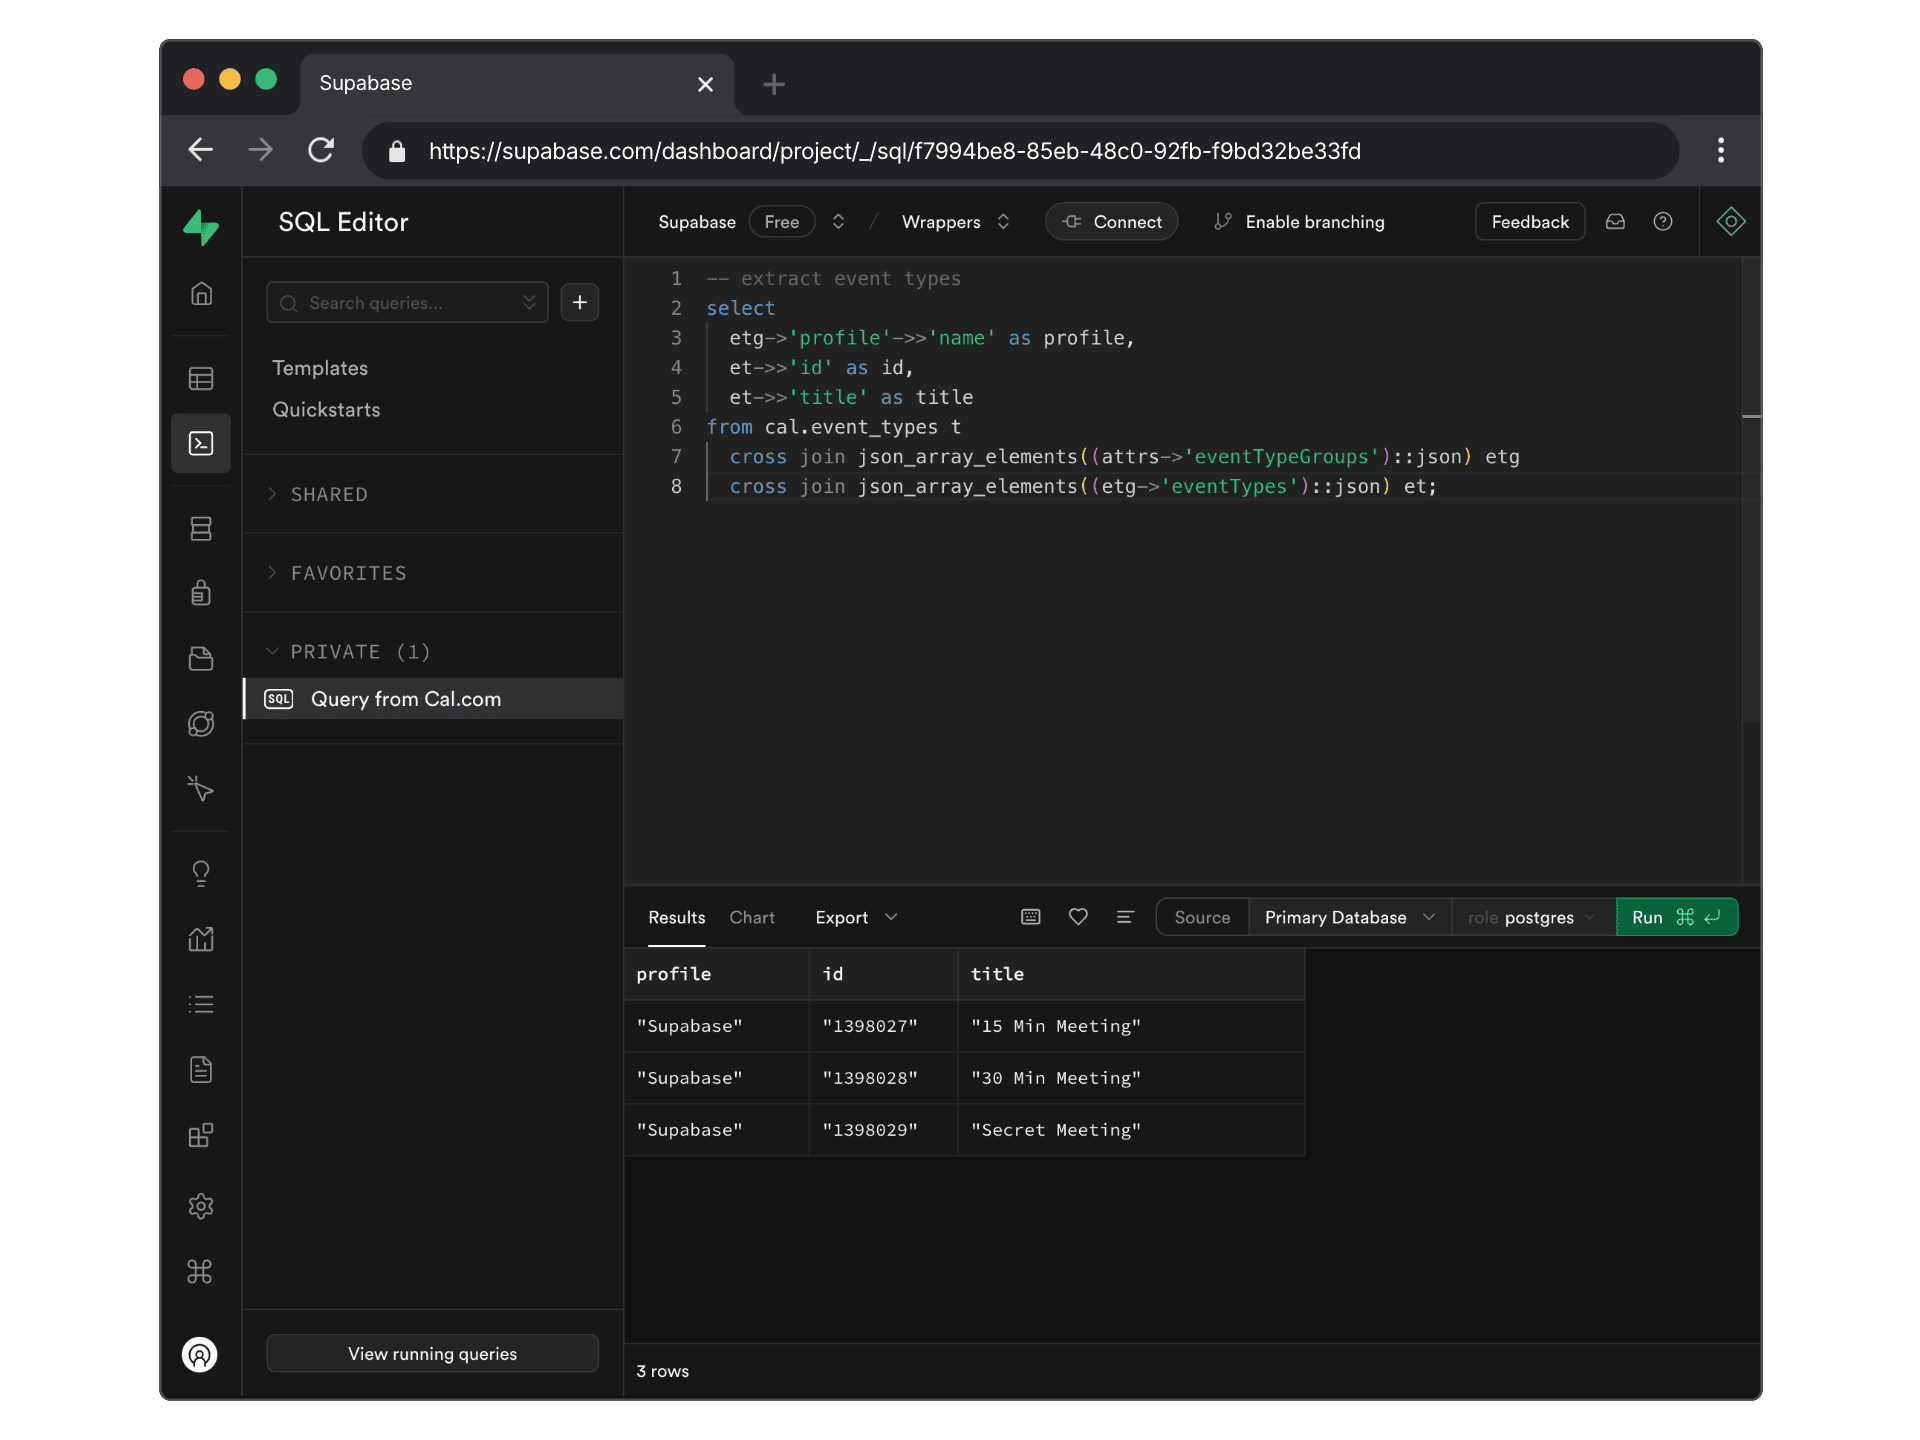Viewport: 1920px width, 1440px height.
Task: Open the Table Editor sidebar icon
Action: pos(201,379)
